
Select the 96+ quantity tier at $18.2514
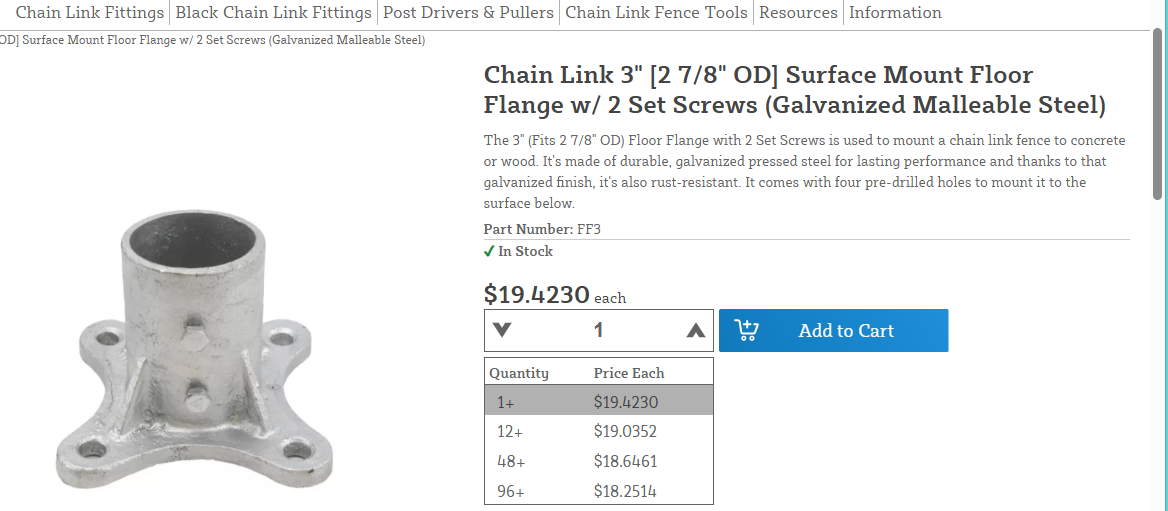[x=599, y=491]
